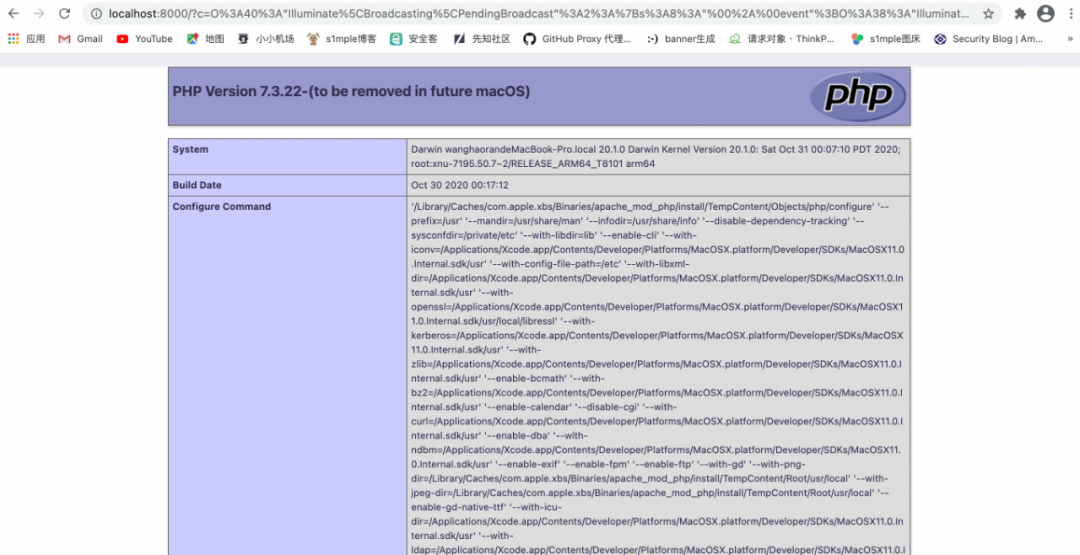Open the Security Blog bookmark
The width and height of the screenshot is (1080, 555).
[988, 39]
